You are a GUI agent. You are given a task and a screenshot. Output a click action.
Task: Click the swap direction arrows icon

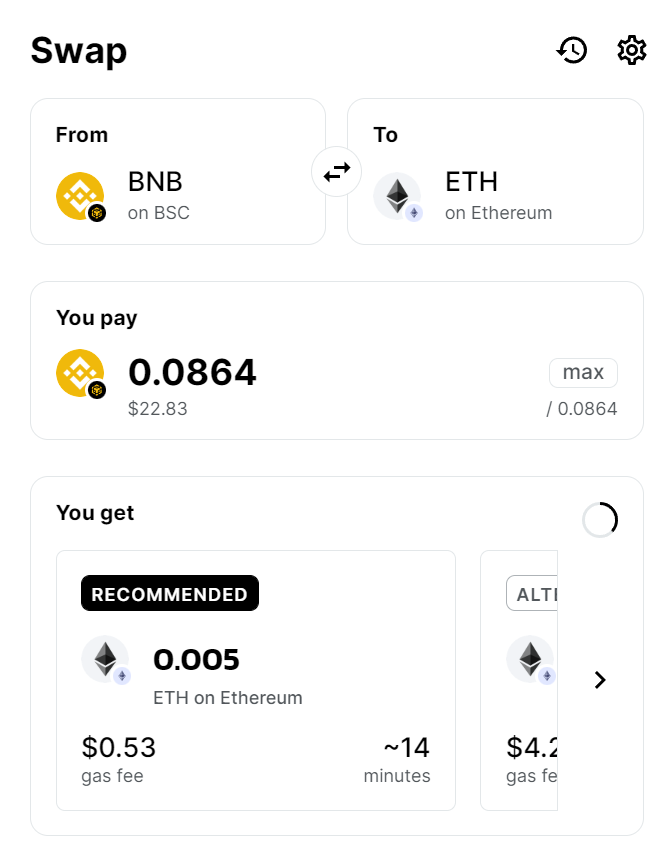pyautogui.click(x=336, y=172)
